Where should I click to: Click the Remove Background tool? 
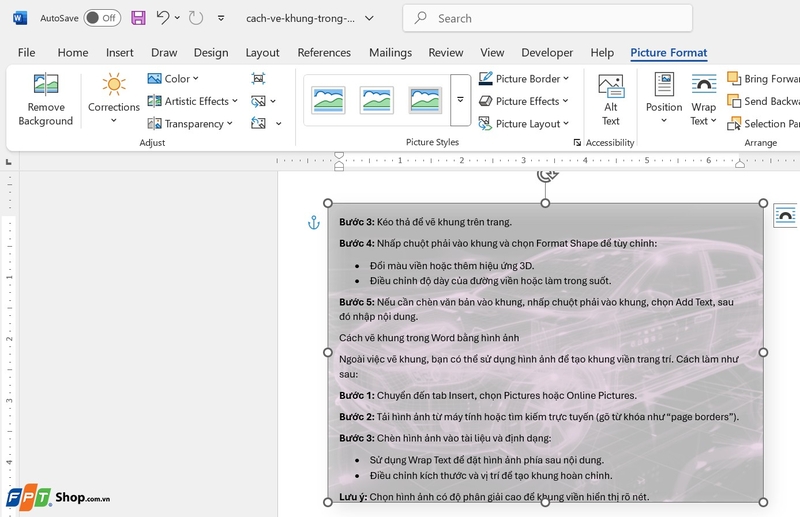tap(45, 100)
